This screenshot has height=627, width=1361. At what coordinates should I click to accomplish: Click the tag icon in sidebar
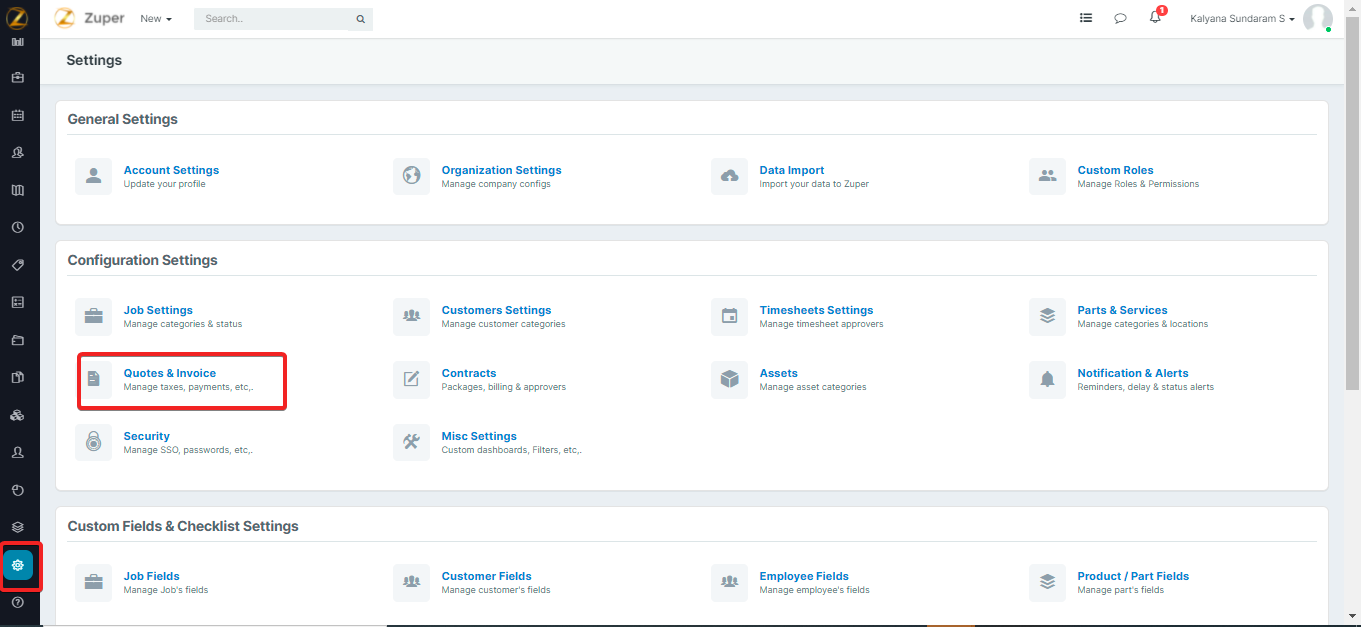coord(18,265)
